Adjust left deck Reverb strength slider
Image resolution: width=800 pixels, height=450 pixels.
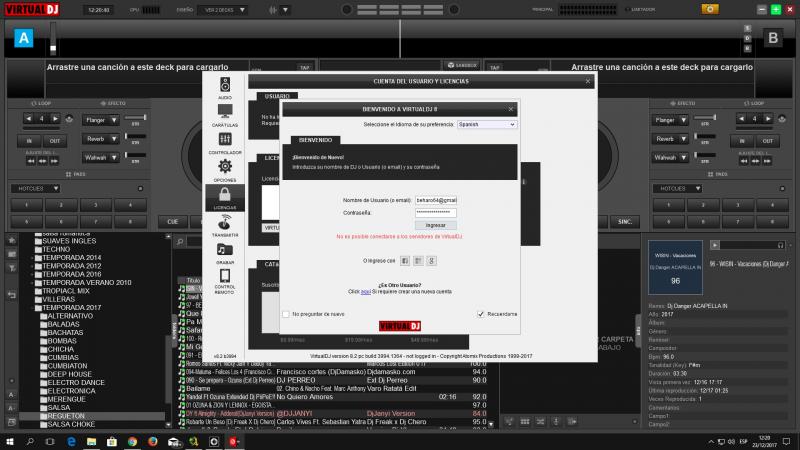click(x=136, y=136)
